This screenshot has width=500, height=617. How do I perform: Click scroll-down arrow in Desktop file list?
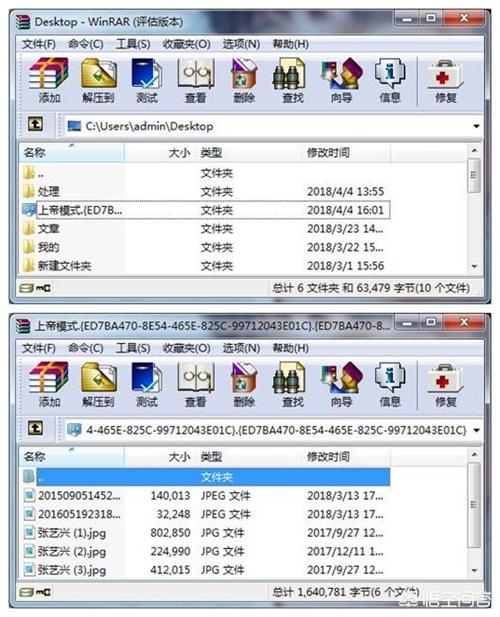coord(475,266)
